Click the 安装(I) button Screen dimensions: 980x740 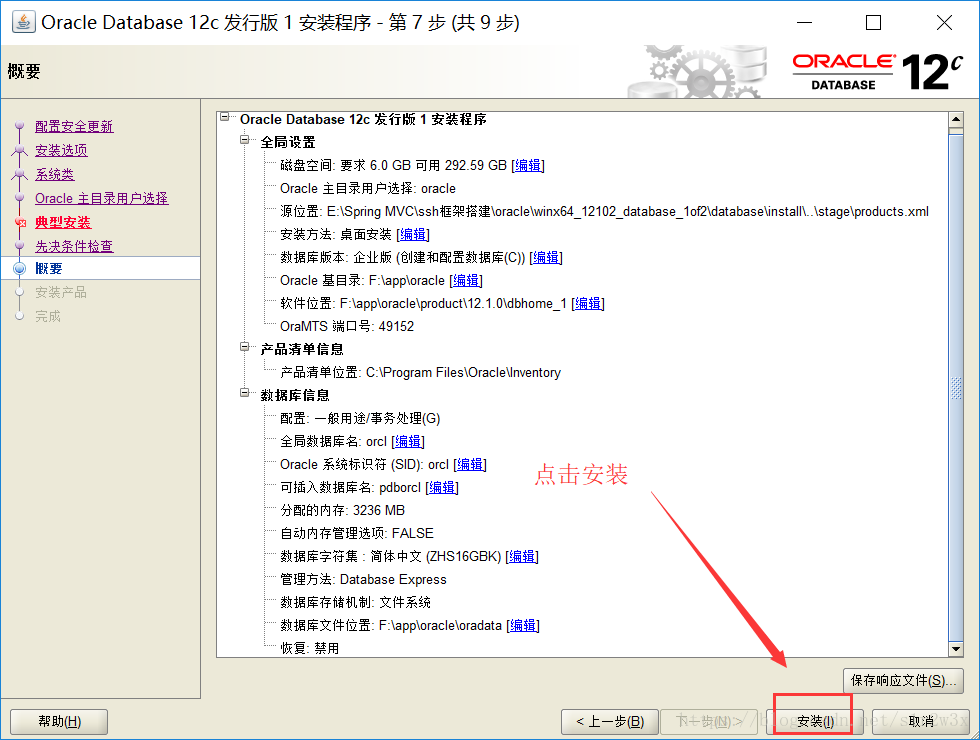tap(815, 721)
